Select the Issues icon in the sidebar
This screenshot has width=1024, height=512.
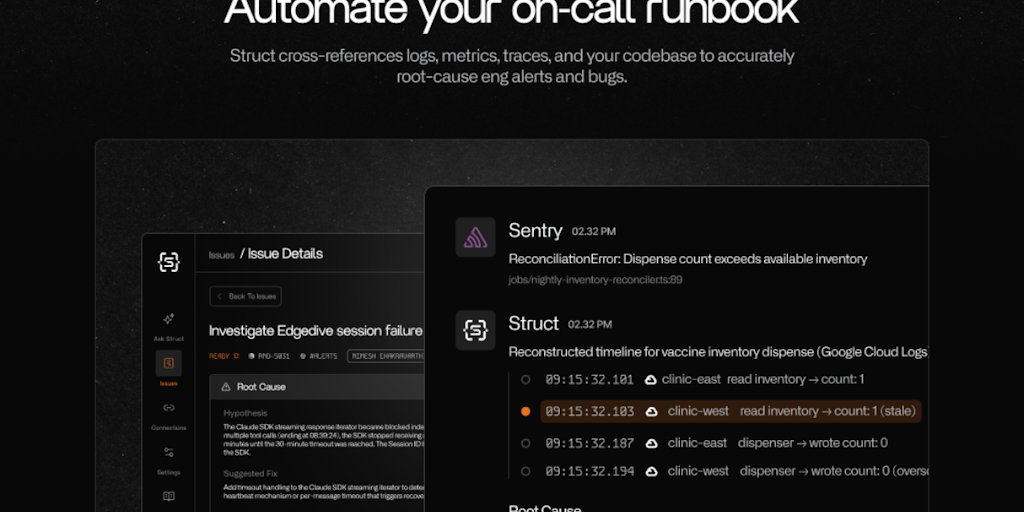coord(168,363)
